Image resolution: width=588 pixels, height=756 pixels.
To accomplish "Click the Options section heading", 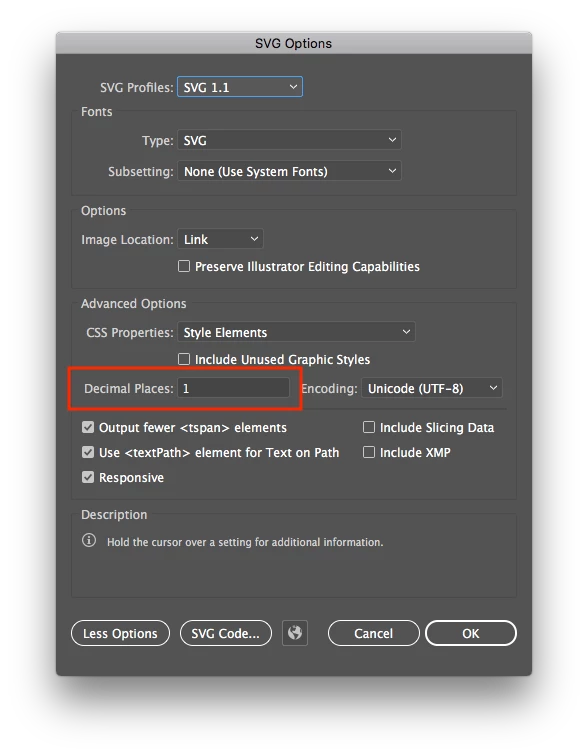I will tap(103, 211).
